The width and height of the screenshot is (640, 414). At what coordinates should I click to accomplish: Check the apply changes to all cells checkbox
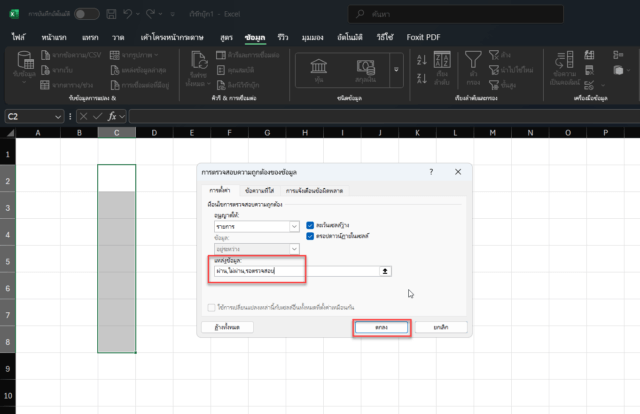click(x=211, y=307)
